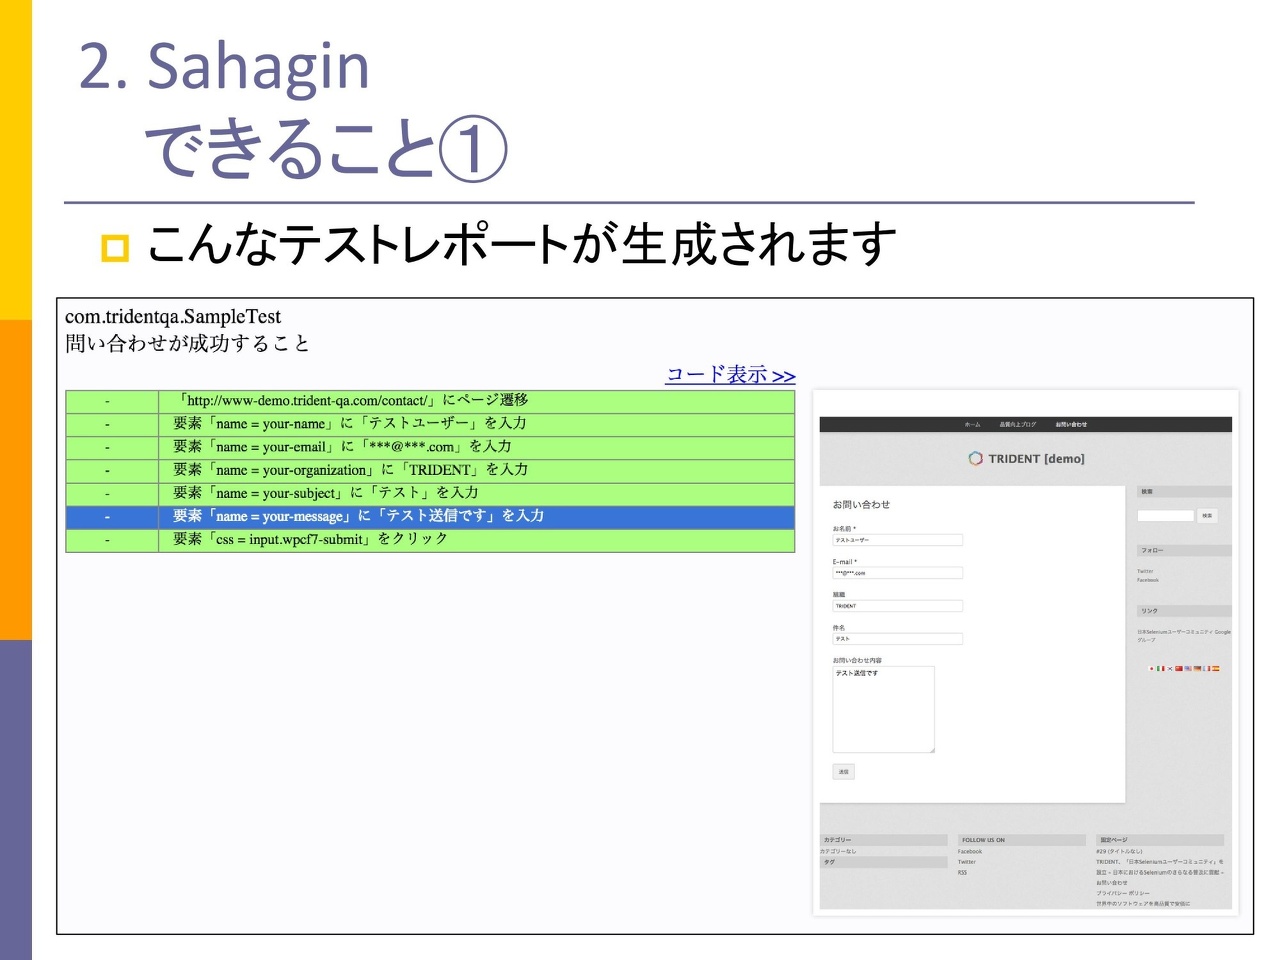Click the E-mail input field

pyautogui.click(x=897, y=573)
